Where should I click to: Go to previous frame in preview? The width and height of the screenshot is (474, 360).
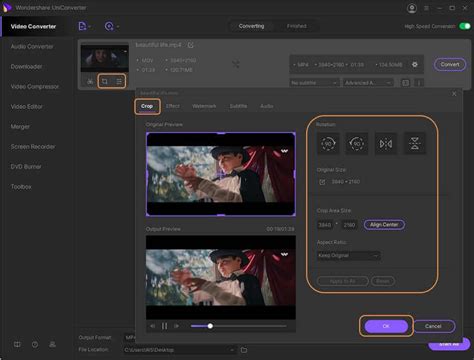152,326
